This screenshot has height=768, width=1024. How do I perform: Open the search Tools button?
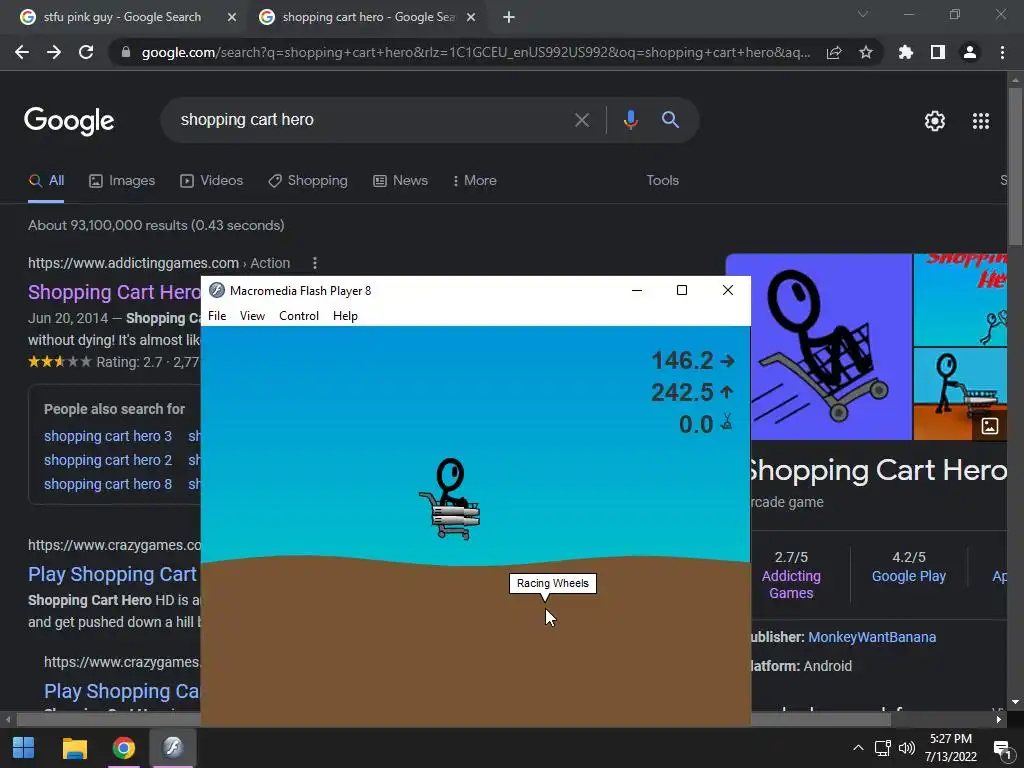coord(662,180)
